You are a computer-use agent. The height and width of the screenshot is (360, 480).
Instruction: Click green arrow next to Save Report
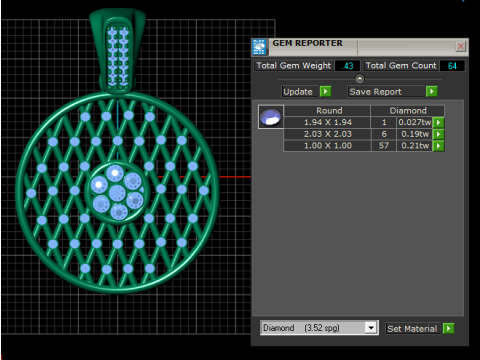pos(432,91)
